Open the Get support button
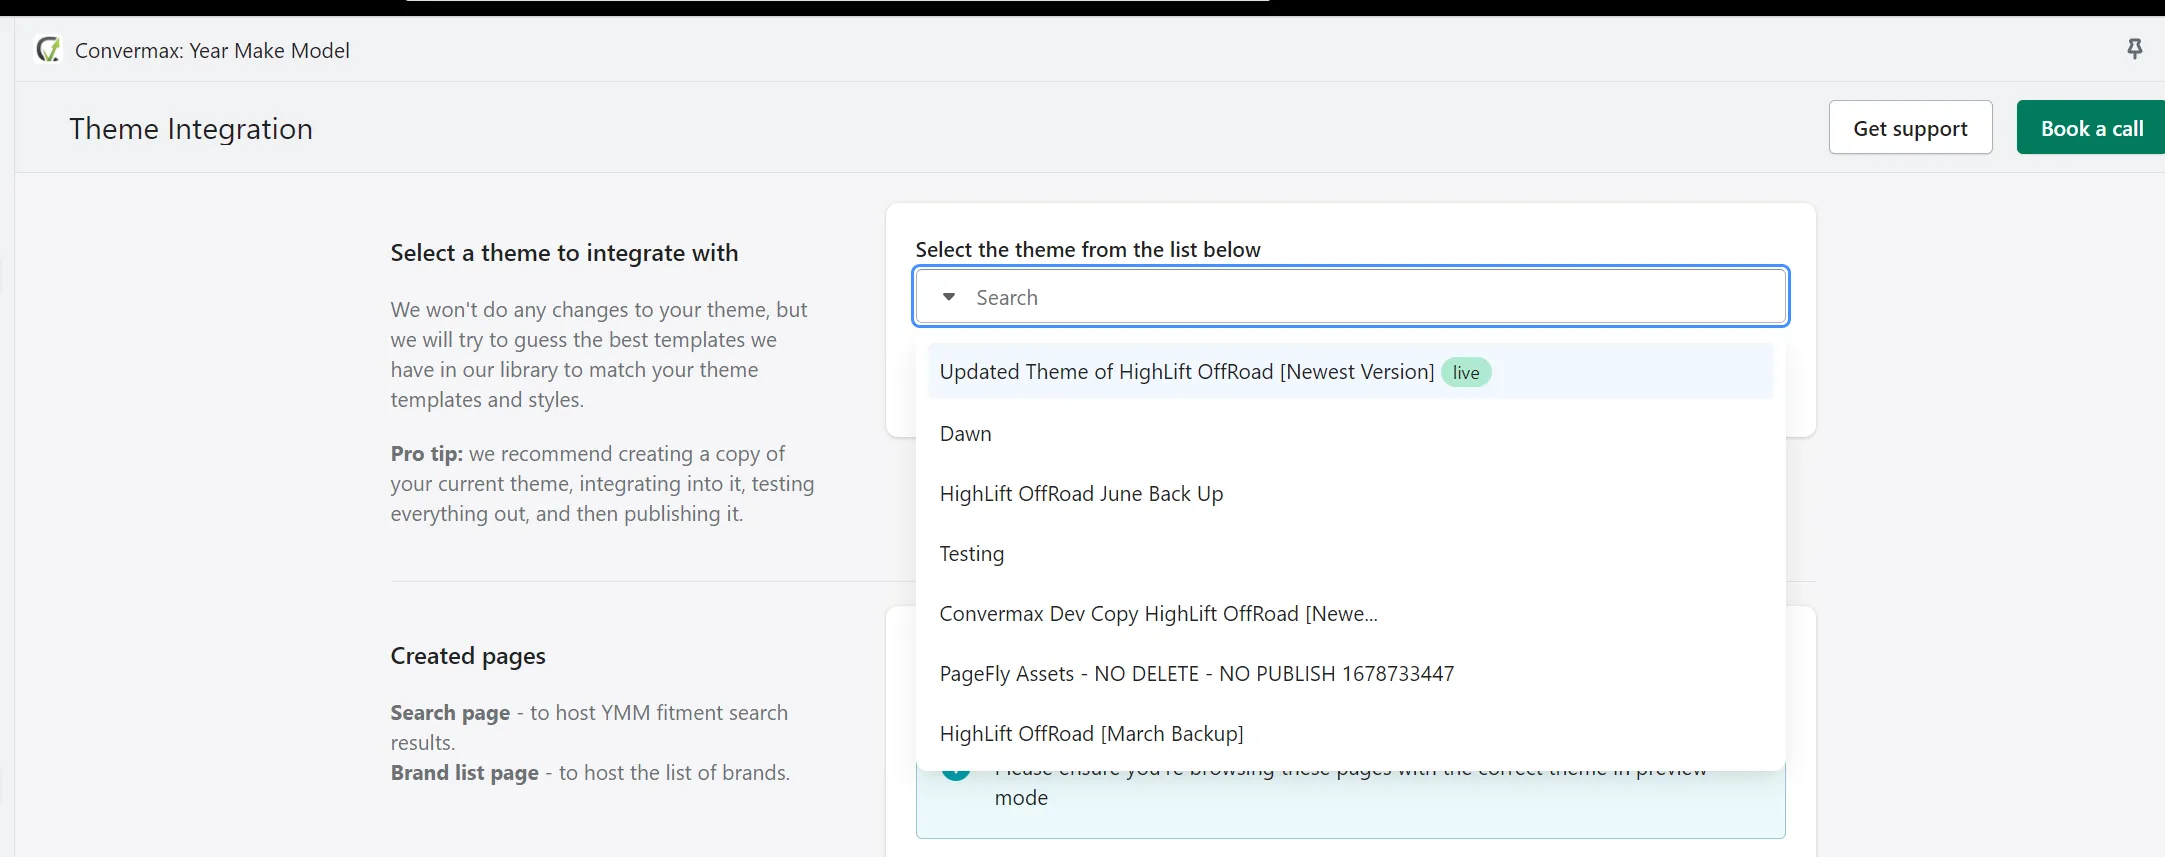The width and height of the screenshot is (2165, 857). [1909, 128]
